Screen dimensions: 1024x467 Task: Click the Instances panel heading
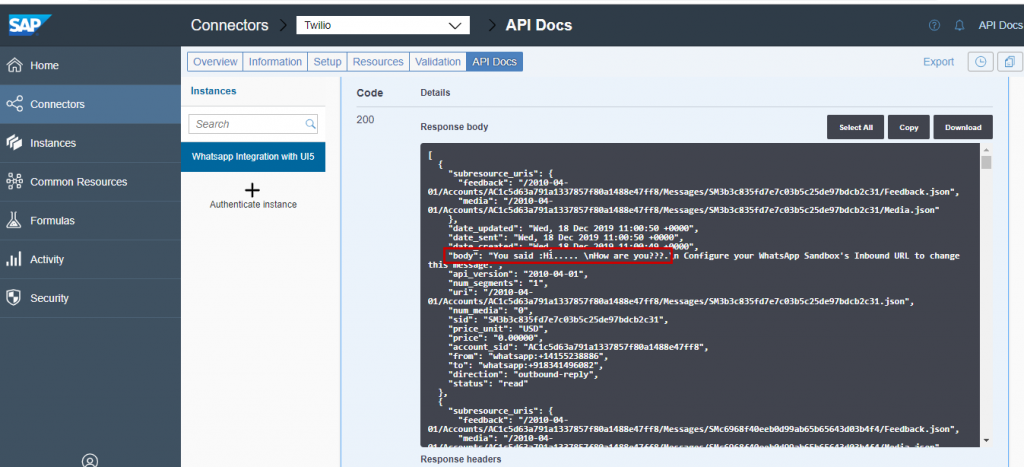[213, 91]
